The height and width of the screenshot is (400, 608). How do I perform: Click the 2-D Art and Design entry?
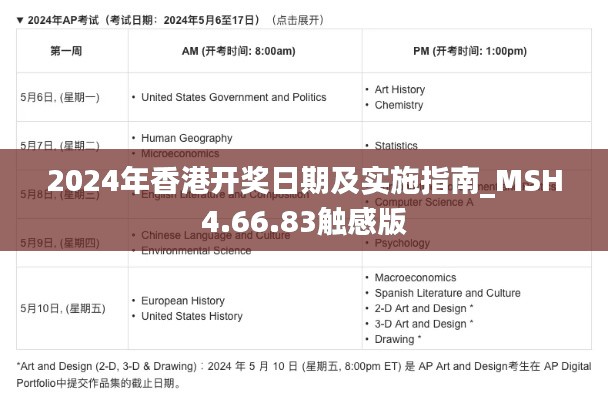[x=424, y=309]
